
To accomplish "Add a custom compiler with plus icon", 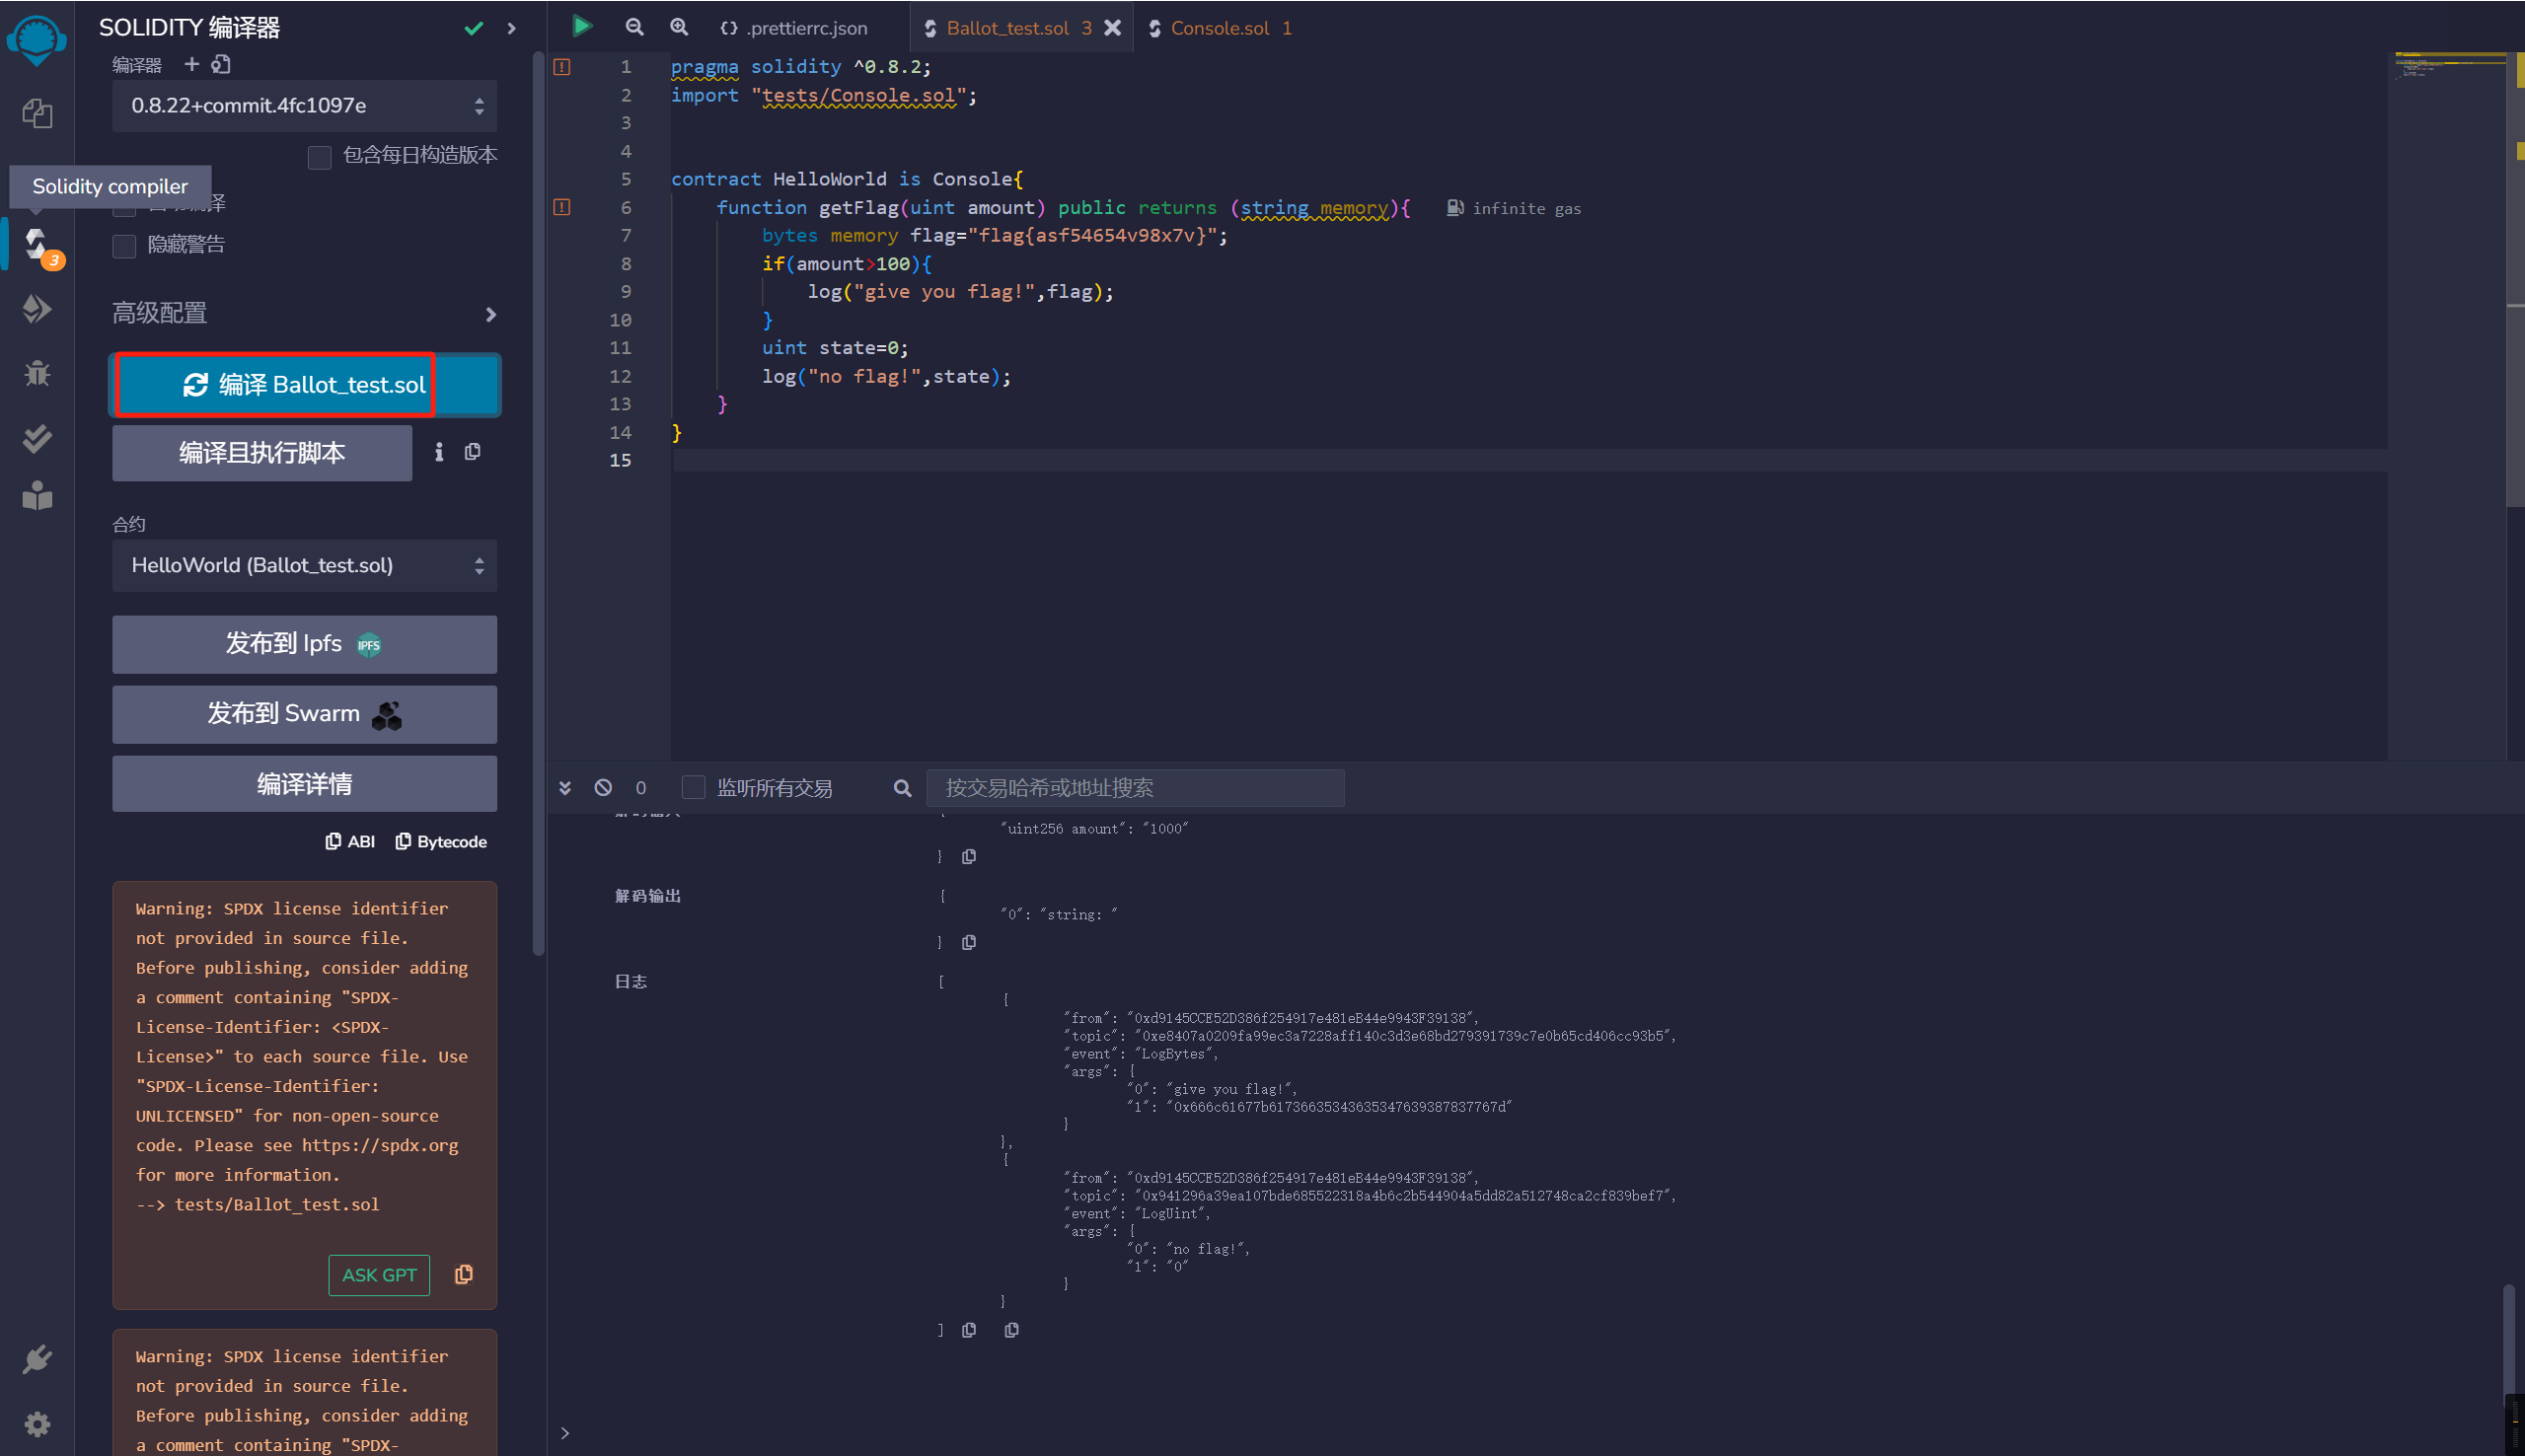I will pyautogui.click(x=192, y=64).
